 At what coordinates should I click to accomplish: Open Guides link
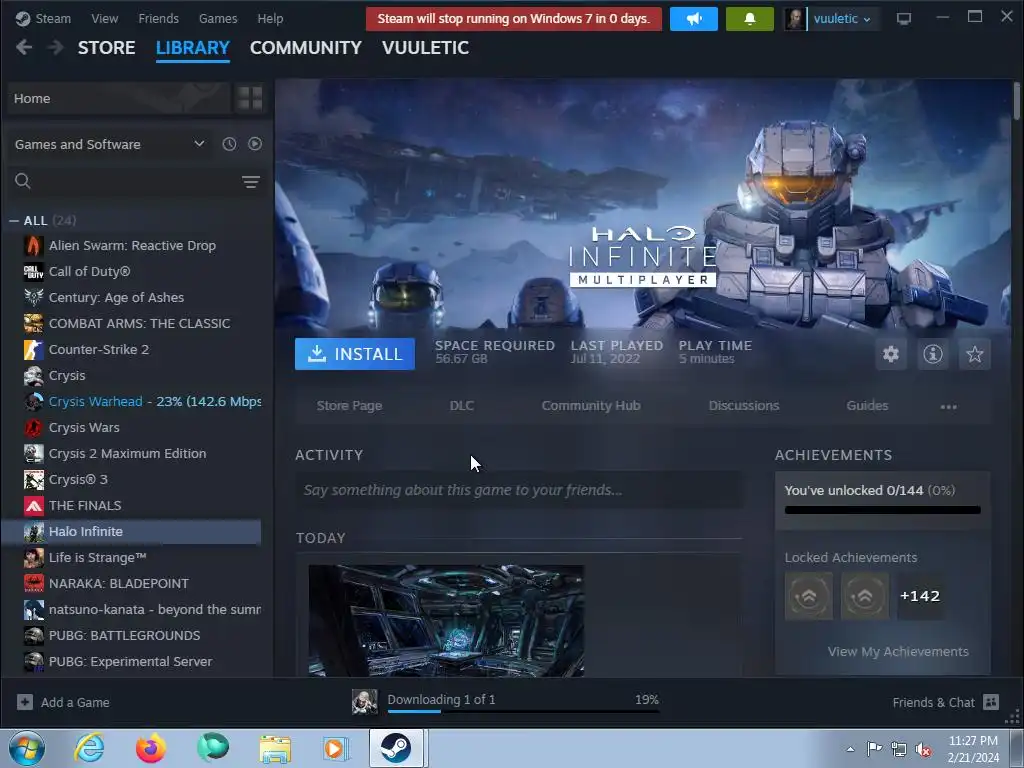coord(867,406)
